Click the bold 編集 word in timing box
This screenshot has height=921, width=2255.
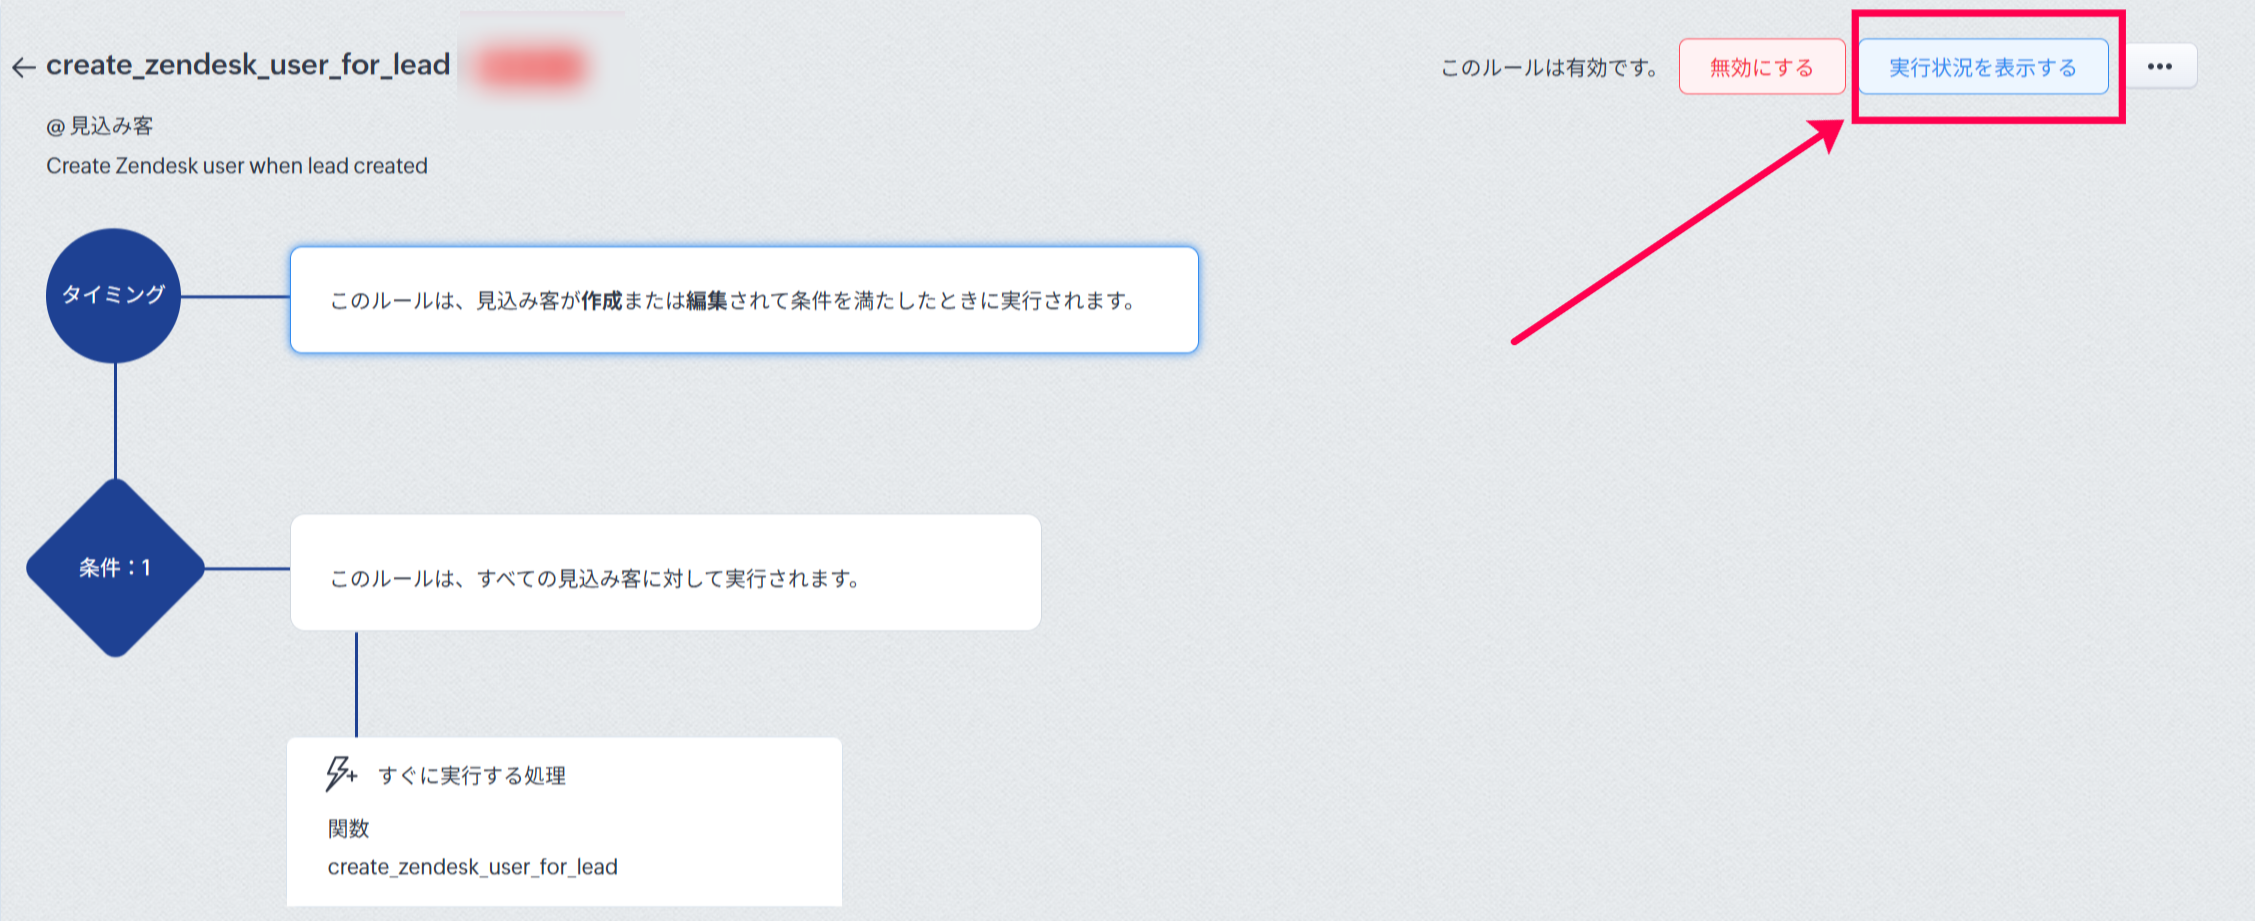[706, 301]
